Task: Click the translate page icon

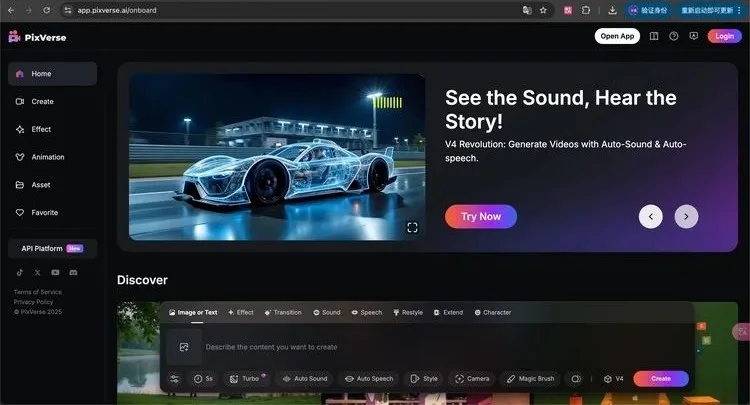Action: tap(527, 10)
